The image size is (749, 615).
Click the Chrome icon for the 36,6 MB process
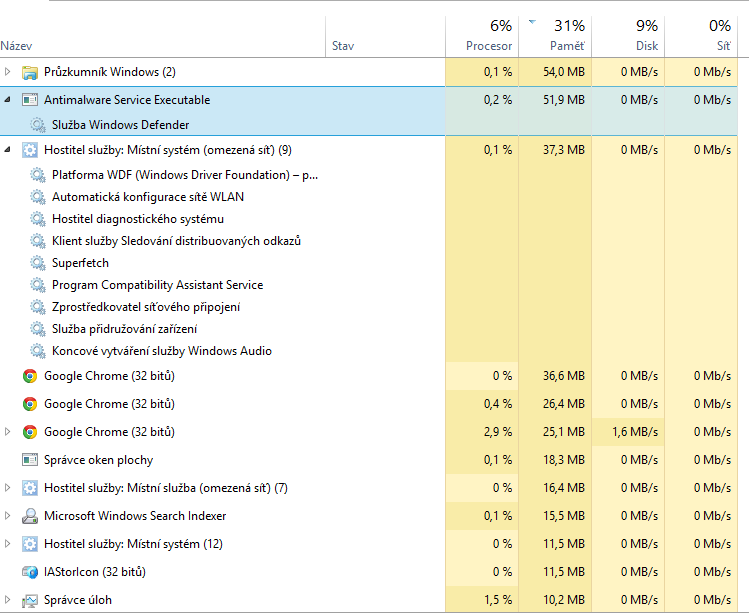coord(30,376)
